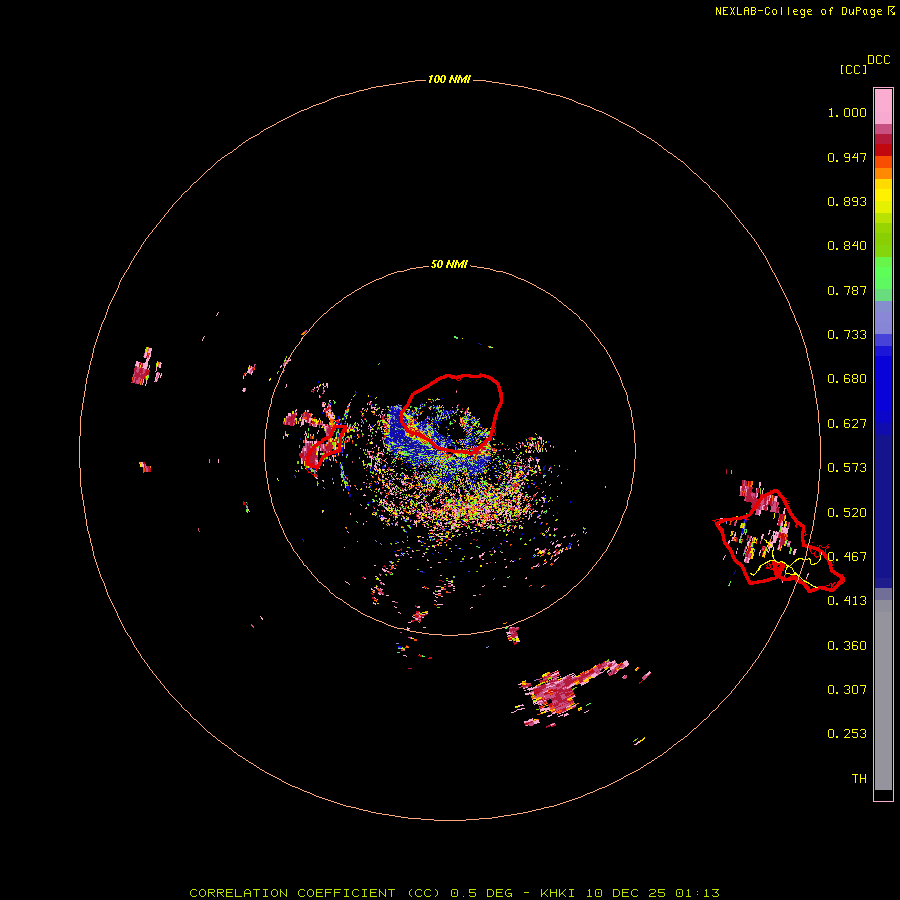Click the [CC] legend unit label

tap(853, 69)
